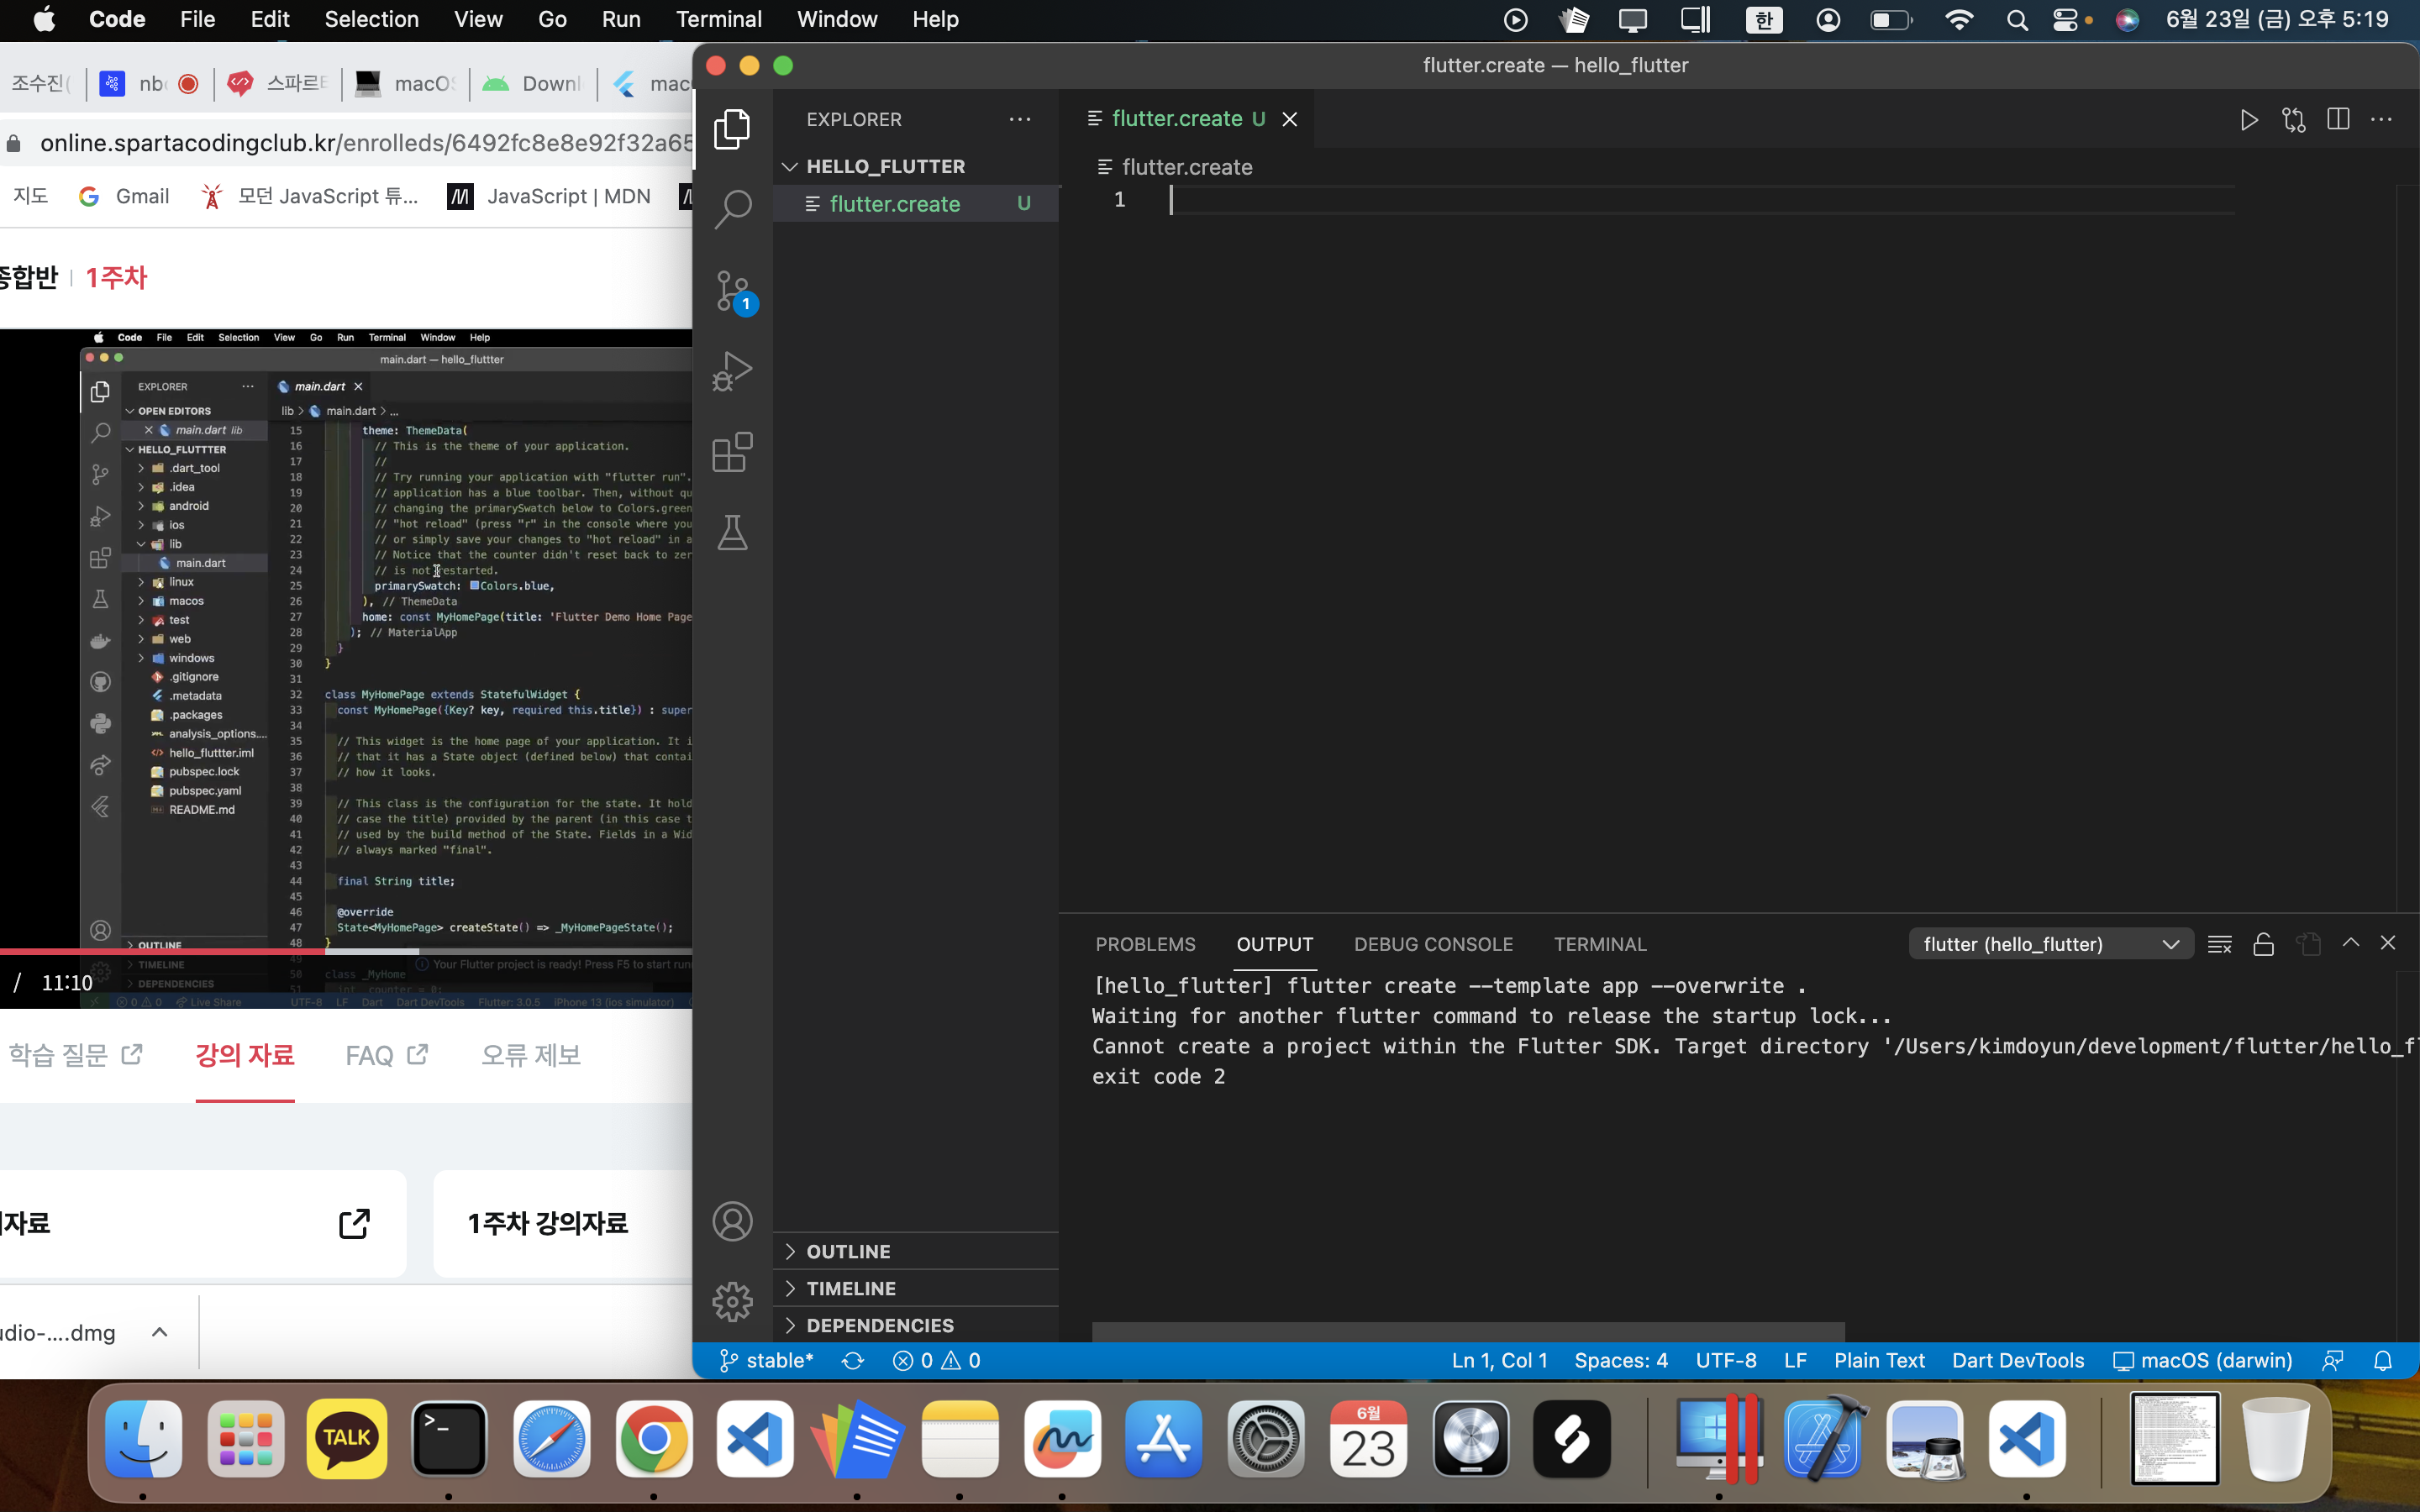The height and width of the screenshot is (1512, 2420).
Task: Open the Manage gear in activity bar
Action: pos(732,1301)
